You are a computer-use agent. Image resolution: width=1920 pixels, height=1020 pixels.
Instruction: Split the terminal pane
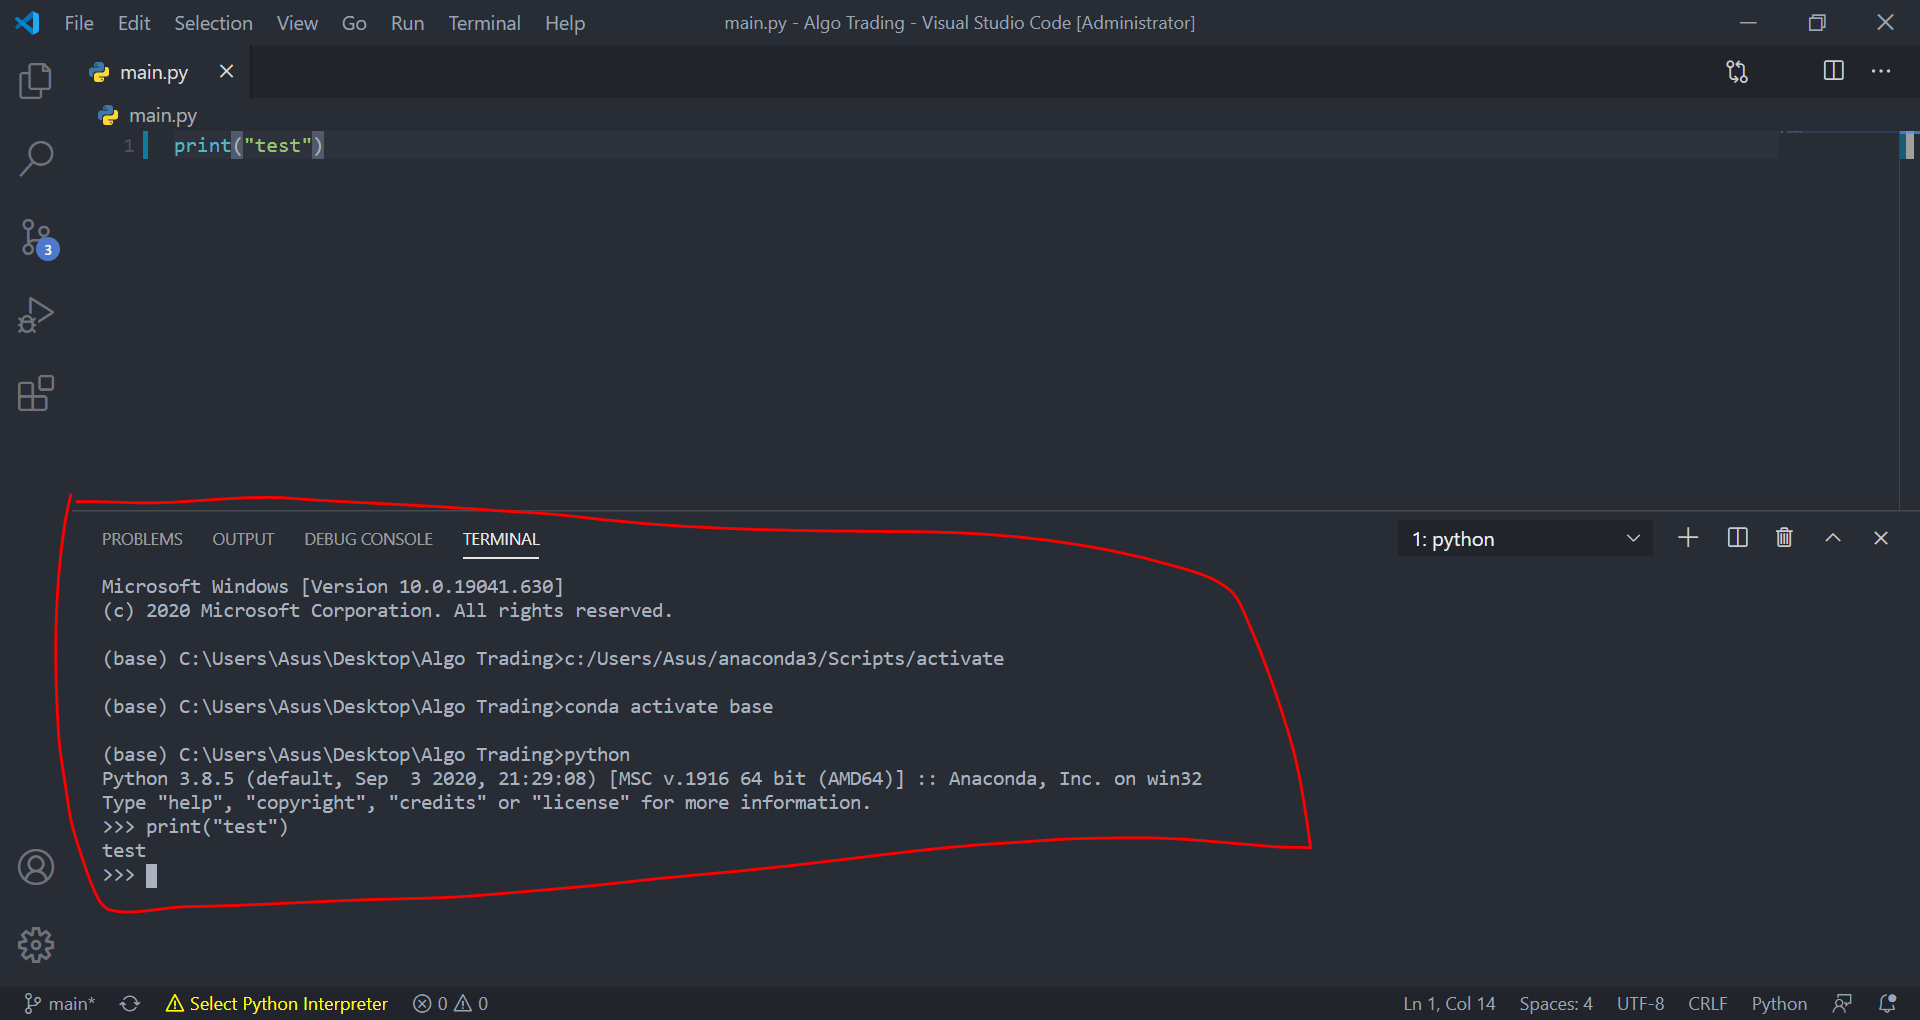click(1738, 538)
